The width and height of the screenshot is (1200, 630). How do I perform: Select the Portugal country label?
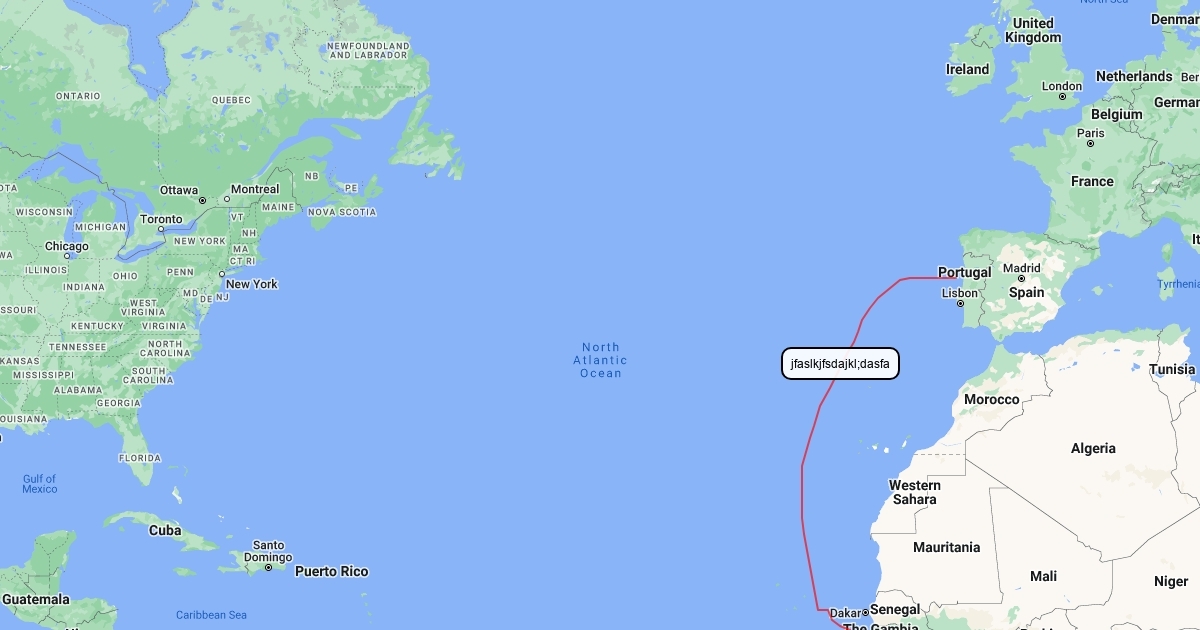965,272
